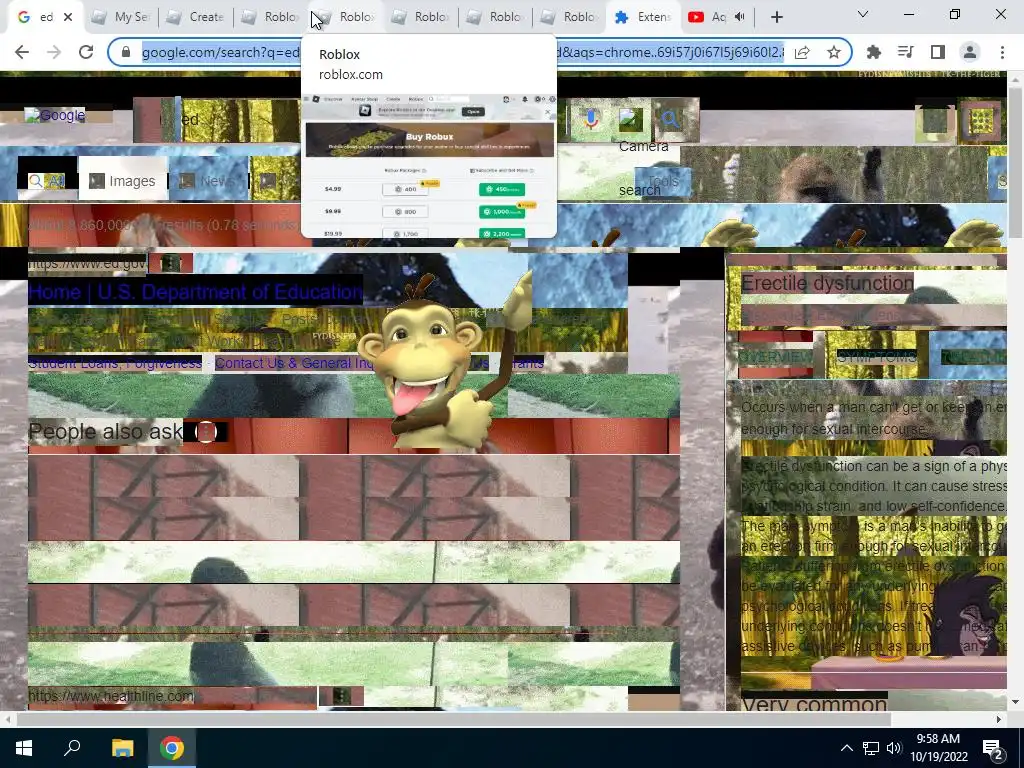Screen dimensions: 1024x768
Task: Open the tab search dropdown chevron
Action: point(862,14)
